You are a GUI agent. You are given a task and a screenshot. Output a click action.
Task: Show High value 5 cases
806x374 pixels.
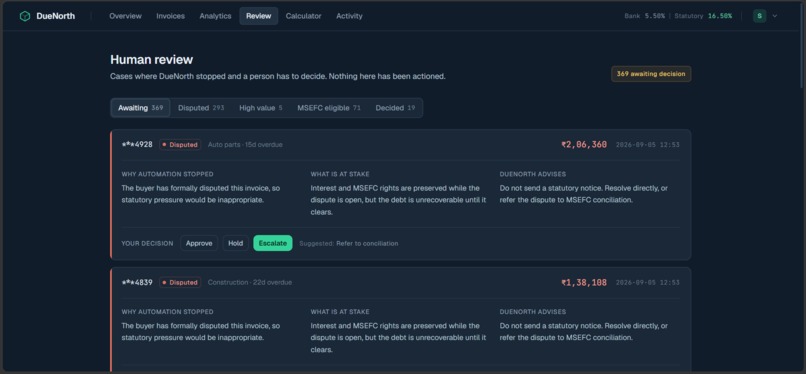(261, 108)
